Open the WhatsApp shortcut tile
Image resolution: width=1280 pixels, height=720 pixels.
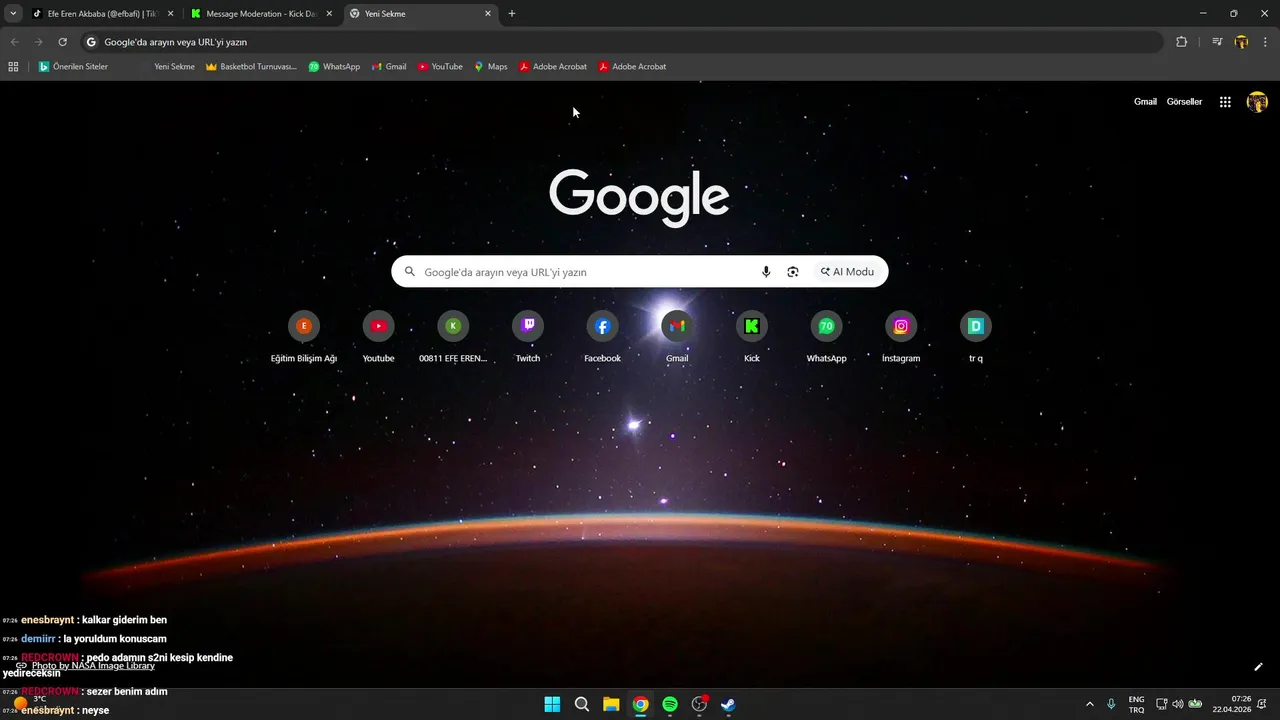[826, 337]
